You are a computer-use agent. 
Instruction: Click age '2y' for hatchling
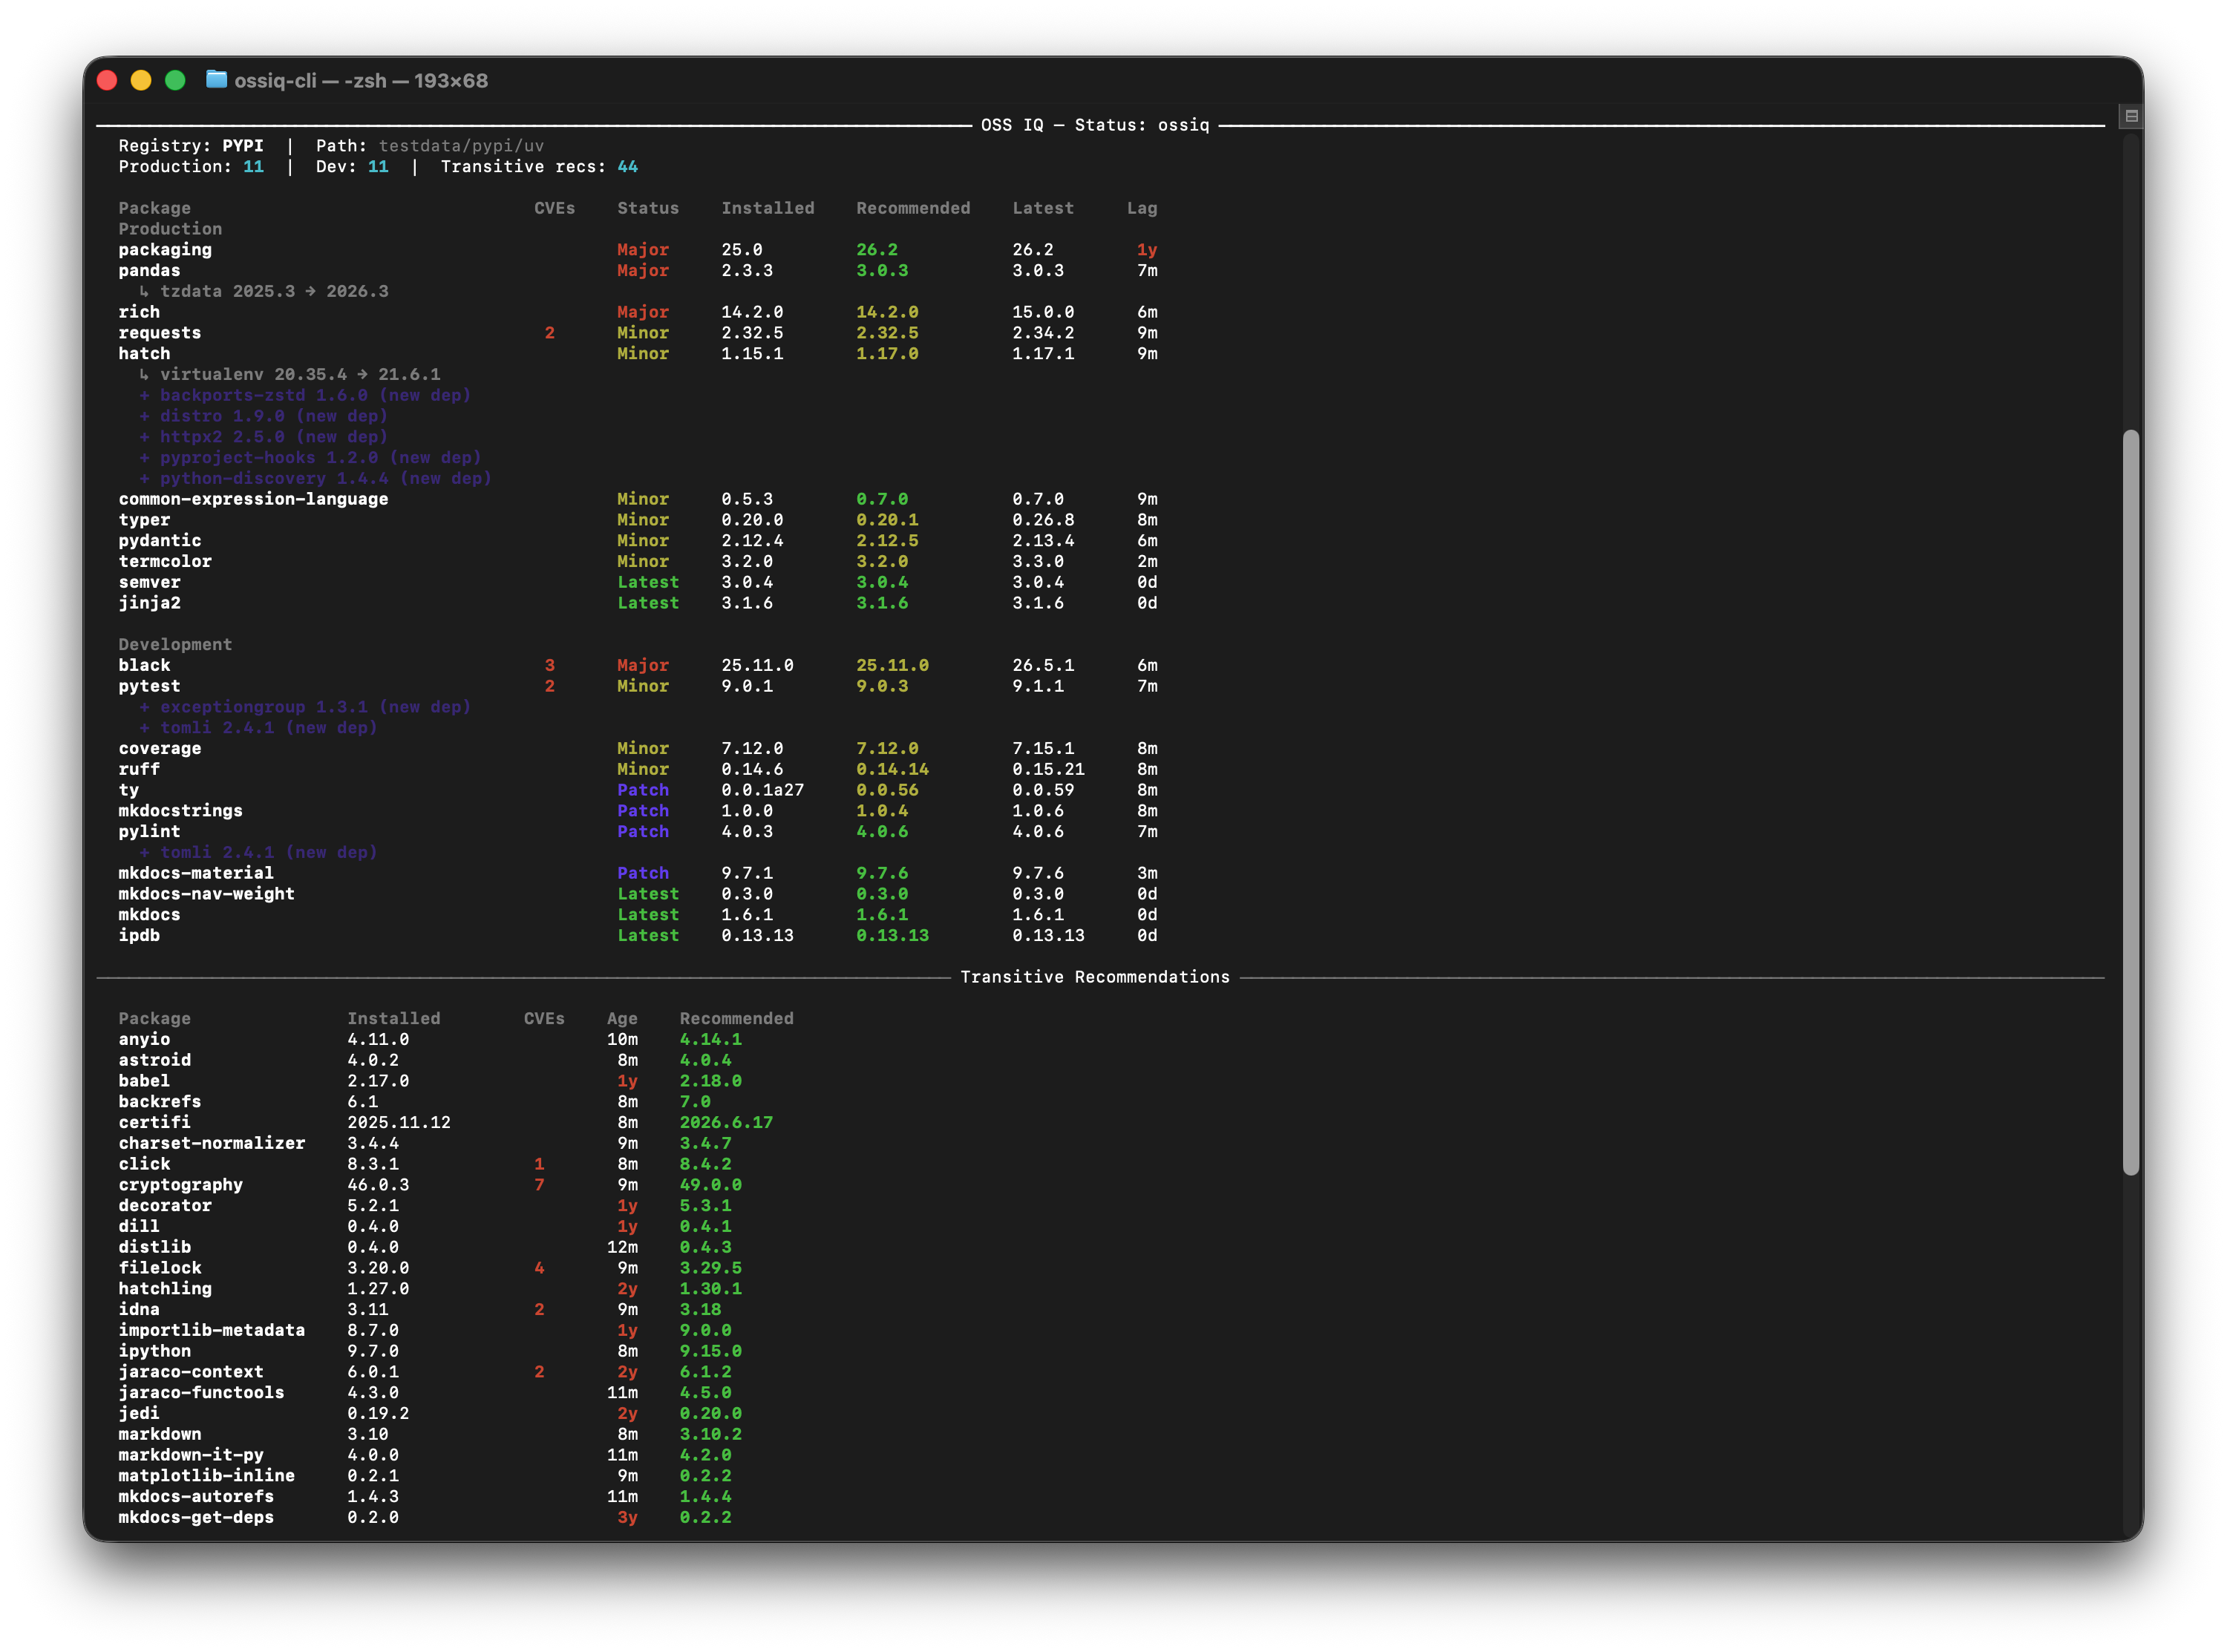[x=627, y=1290]
